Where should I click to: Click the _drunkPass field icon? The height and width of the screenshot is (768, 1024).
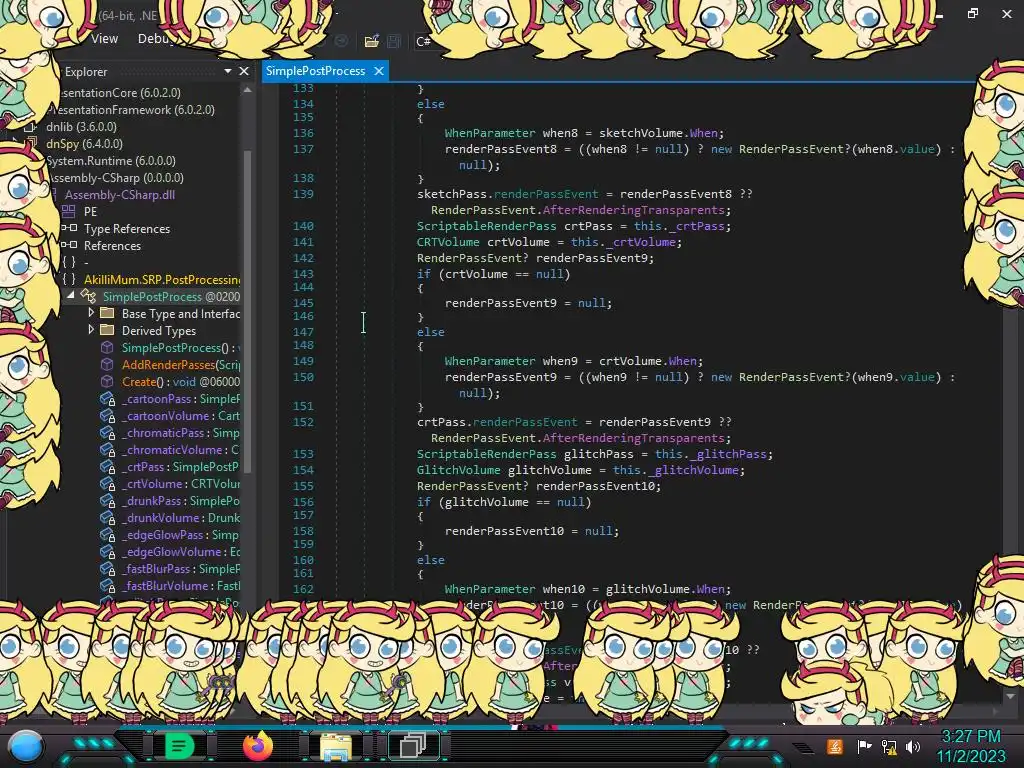pos(107,501)
